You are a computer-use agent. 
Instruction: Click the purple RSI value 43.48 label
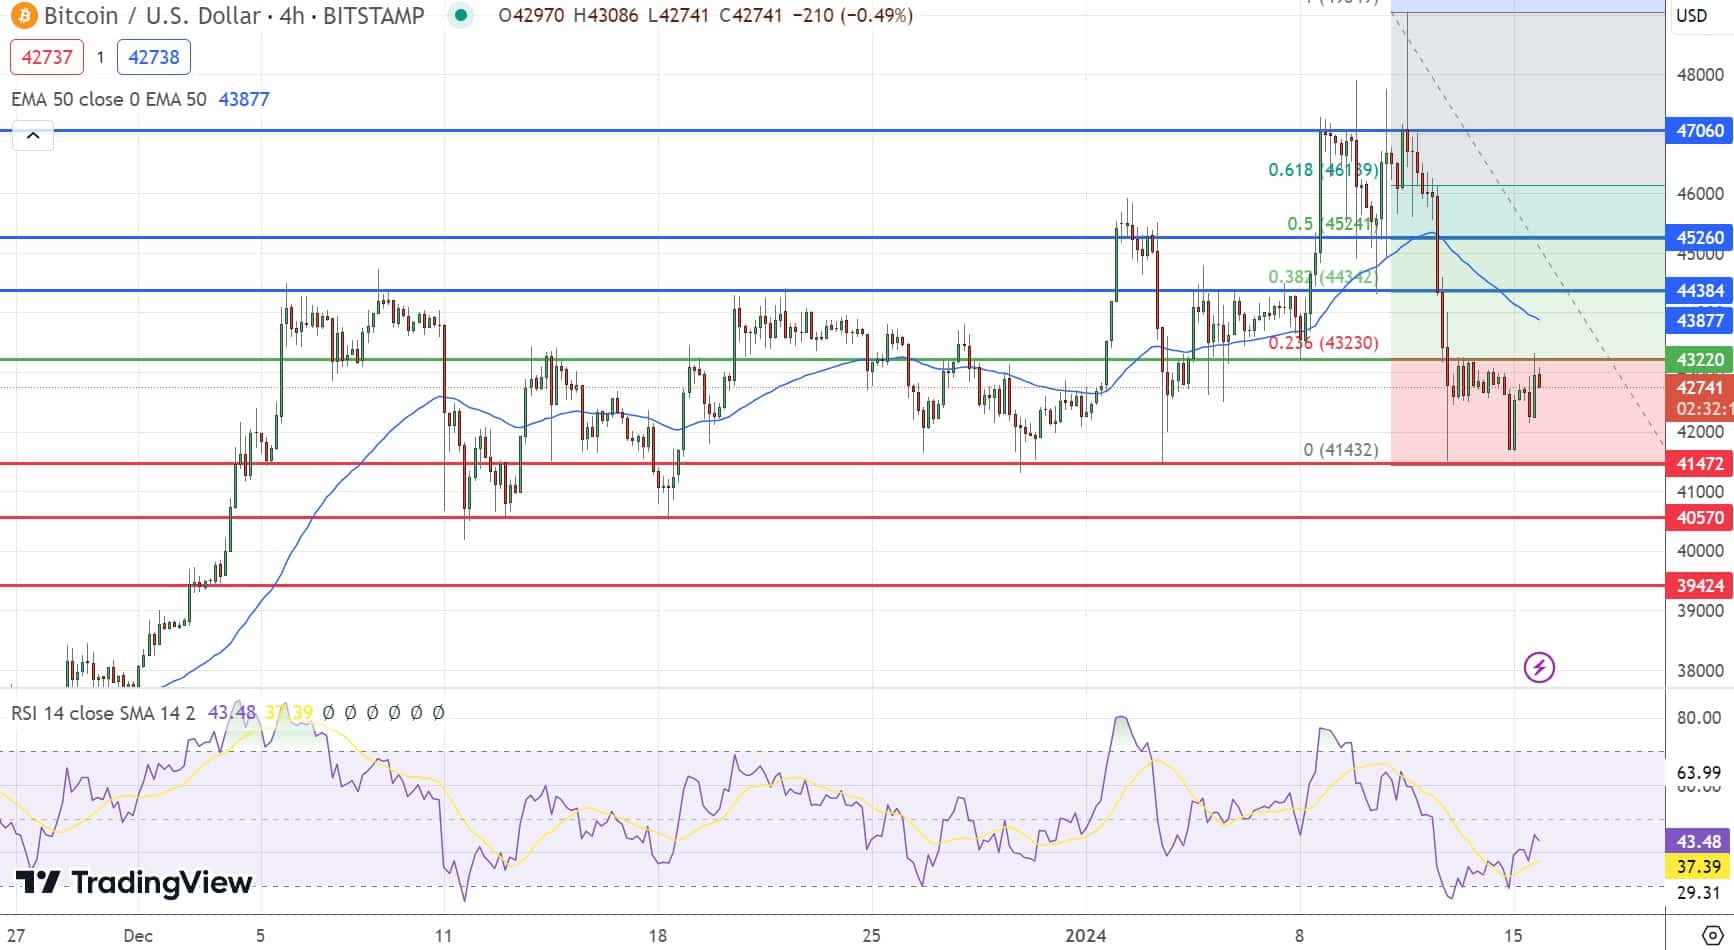point(1699,842)
